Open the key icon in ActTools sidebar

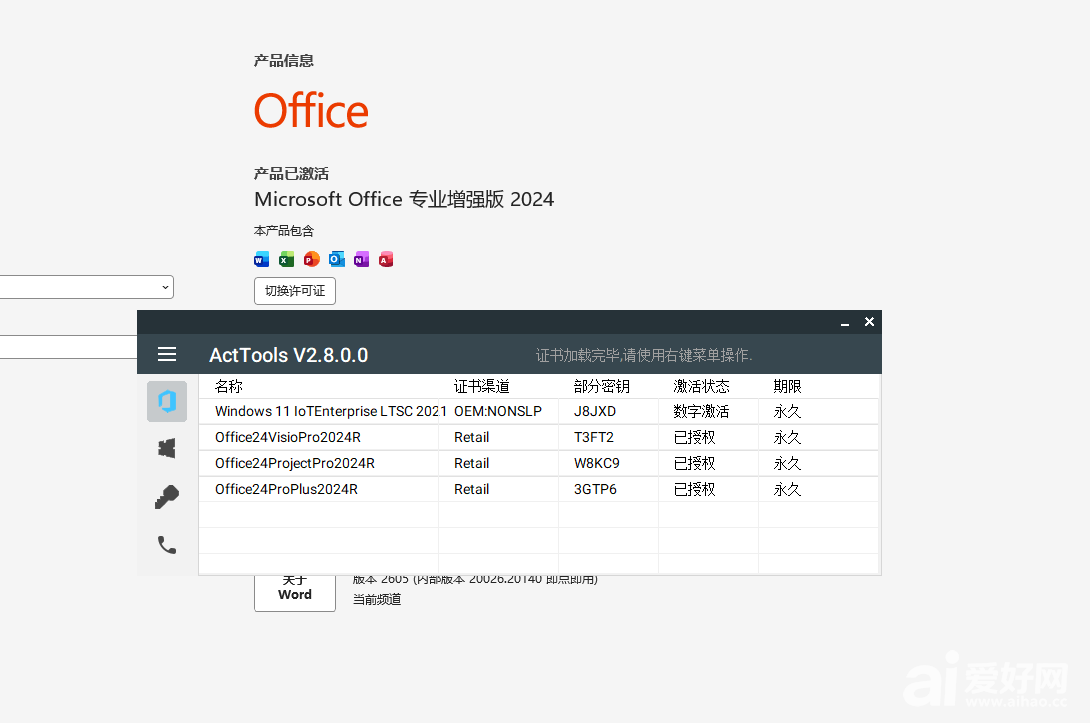point(167,496)
